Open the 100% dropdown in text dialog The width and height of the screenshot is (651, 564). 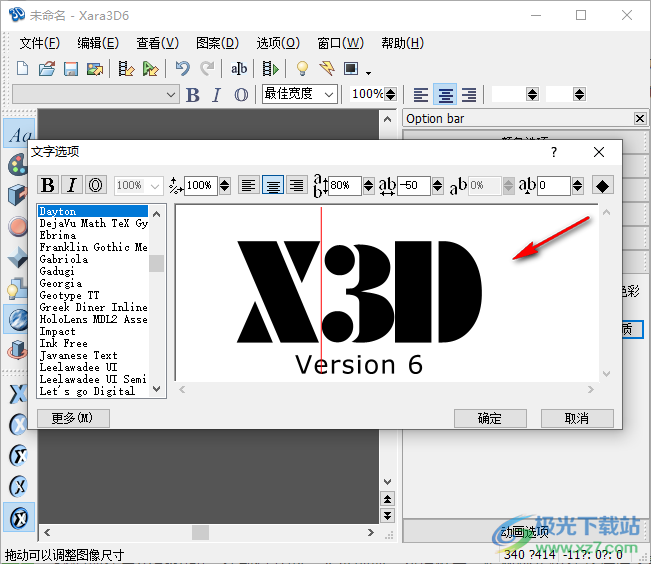point(155,185)
